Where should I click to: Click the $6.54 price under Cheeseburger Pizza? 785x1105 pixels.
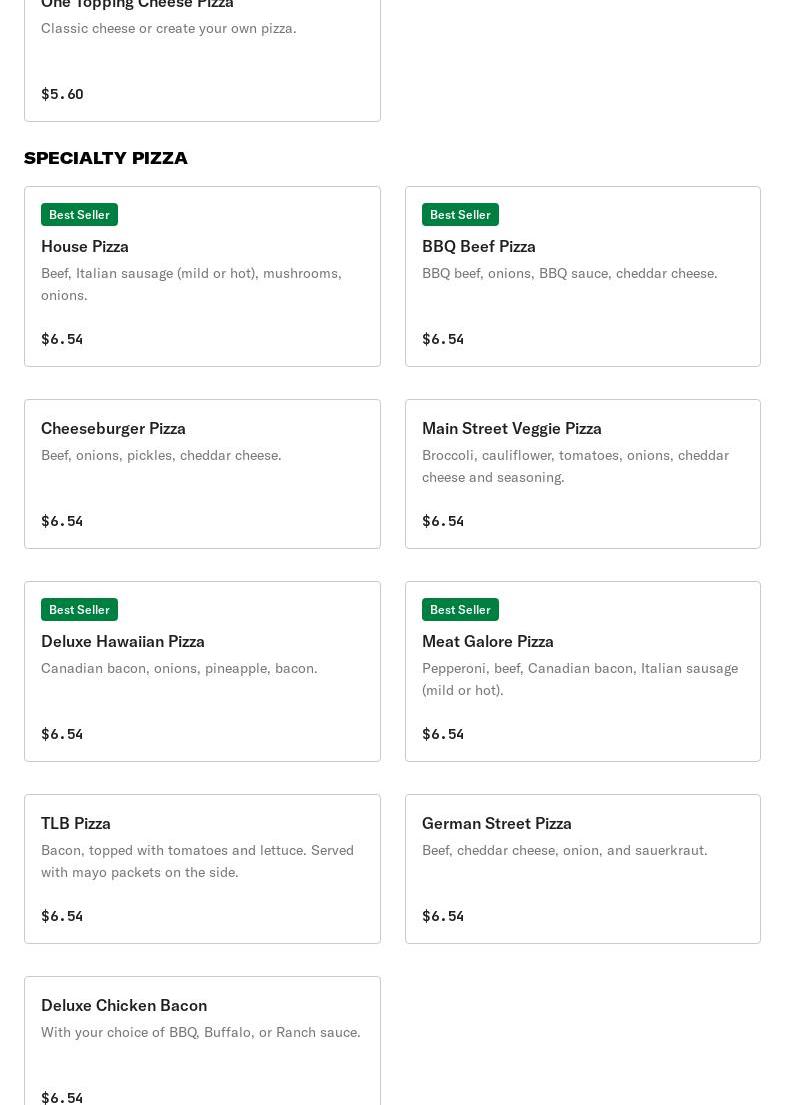(62, 521)
